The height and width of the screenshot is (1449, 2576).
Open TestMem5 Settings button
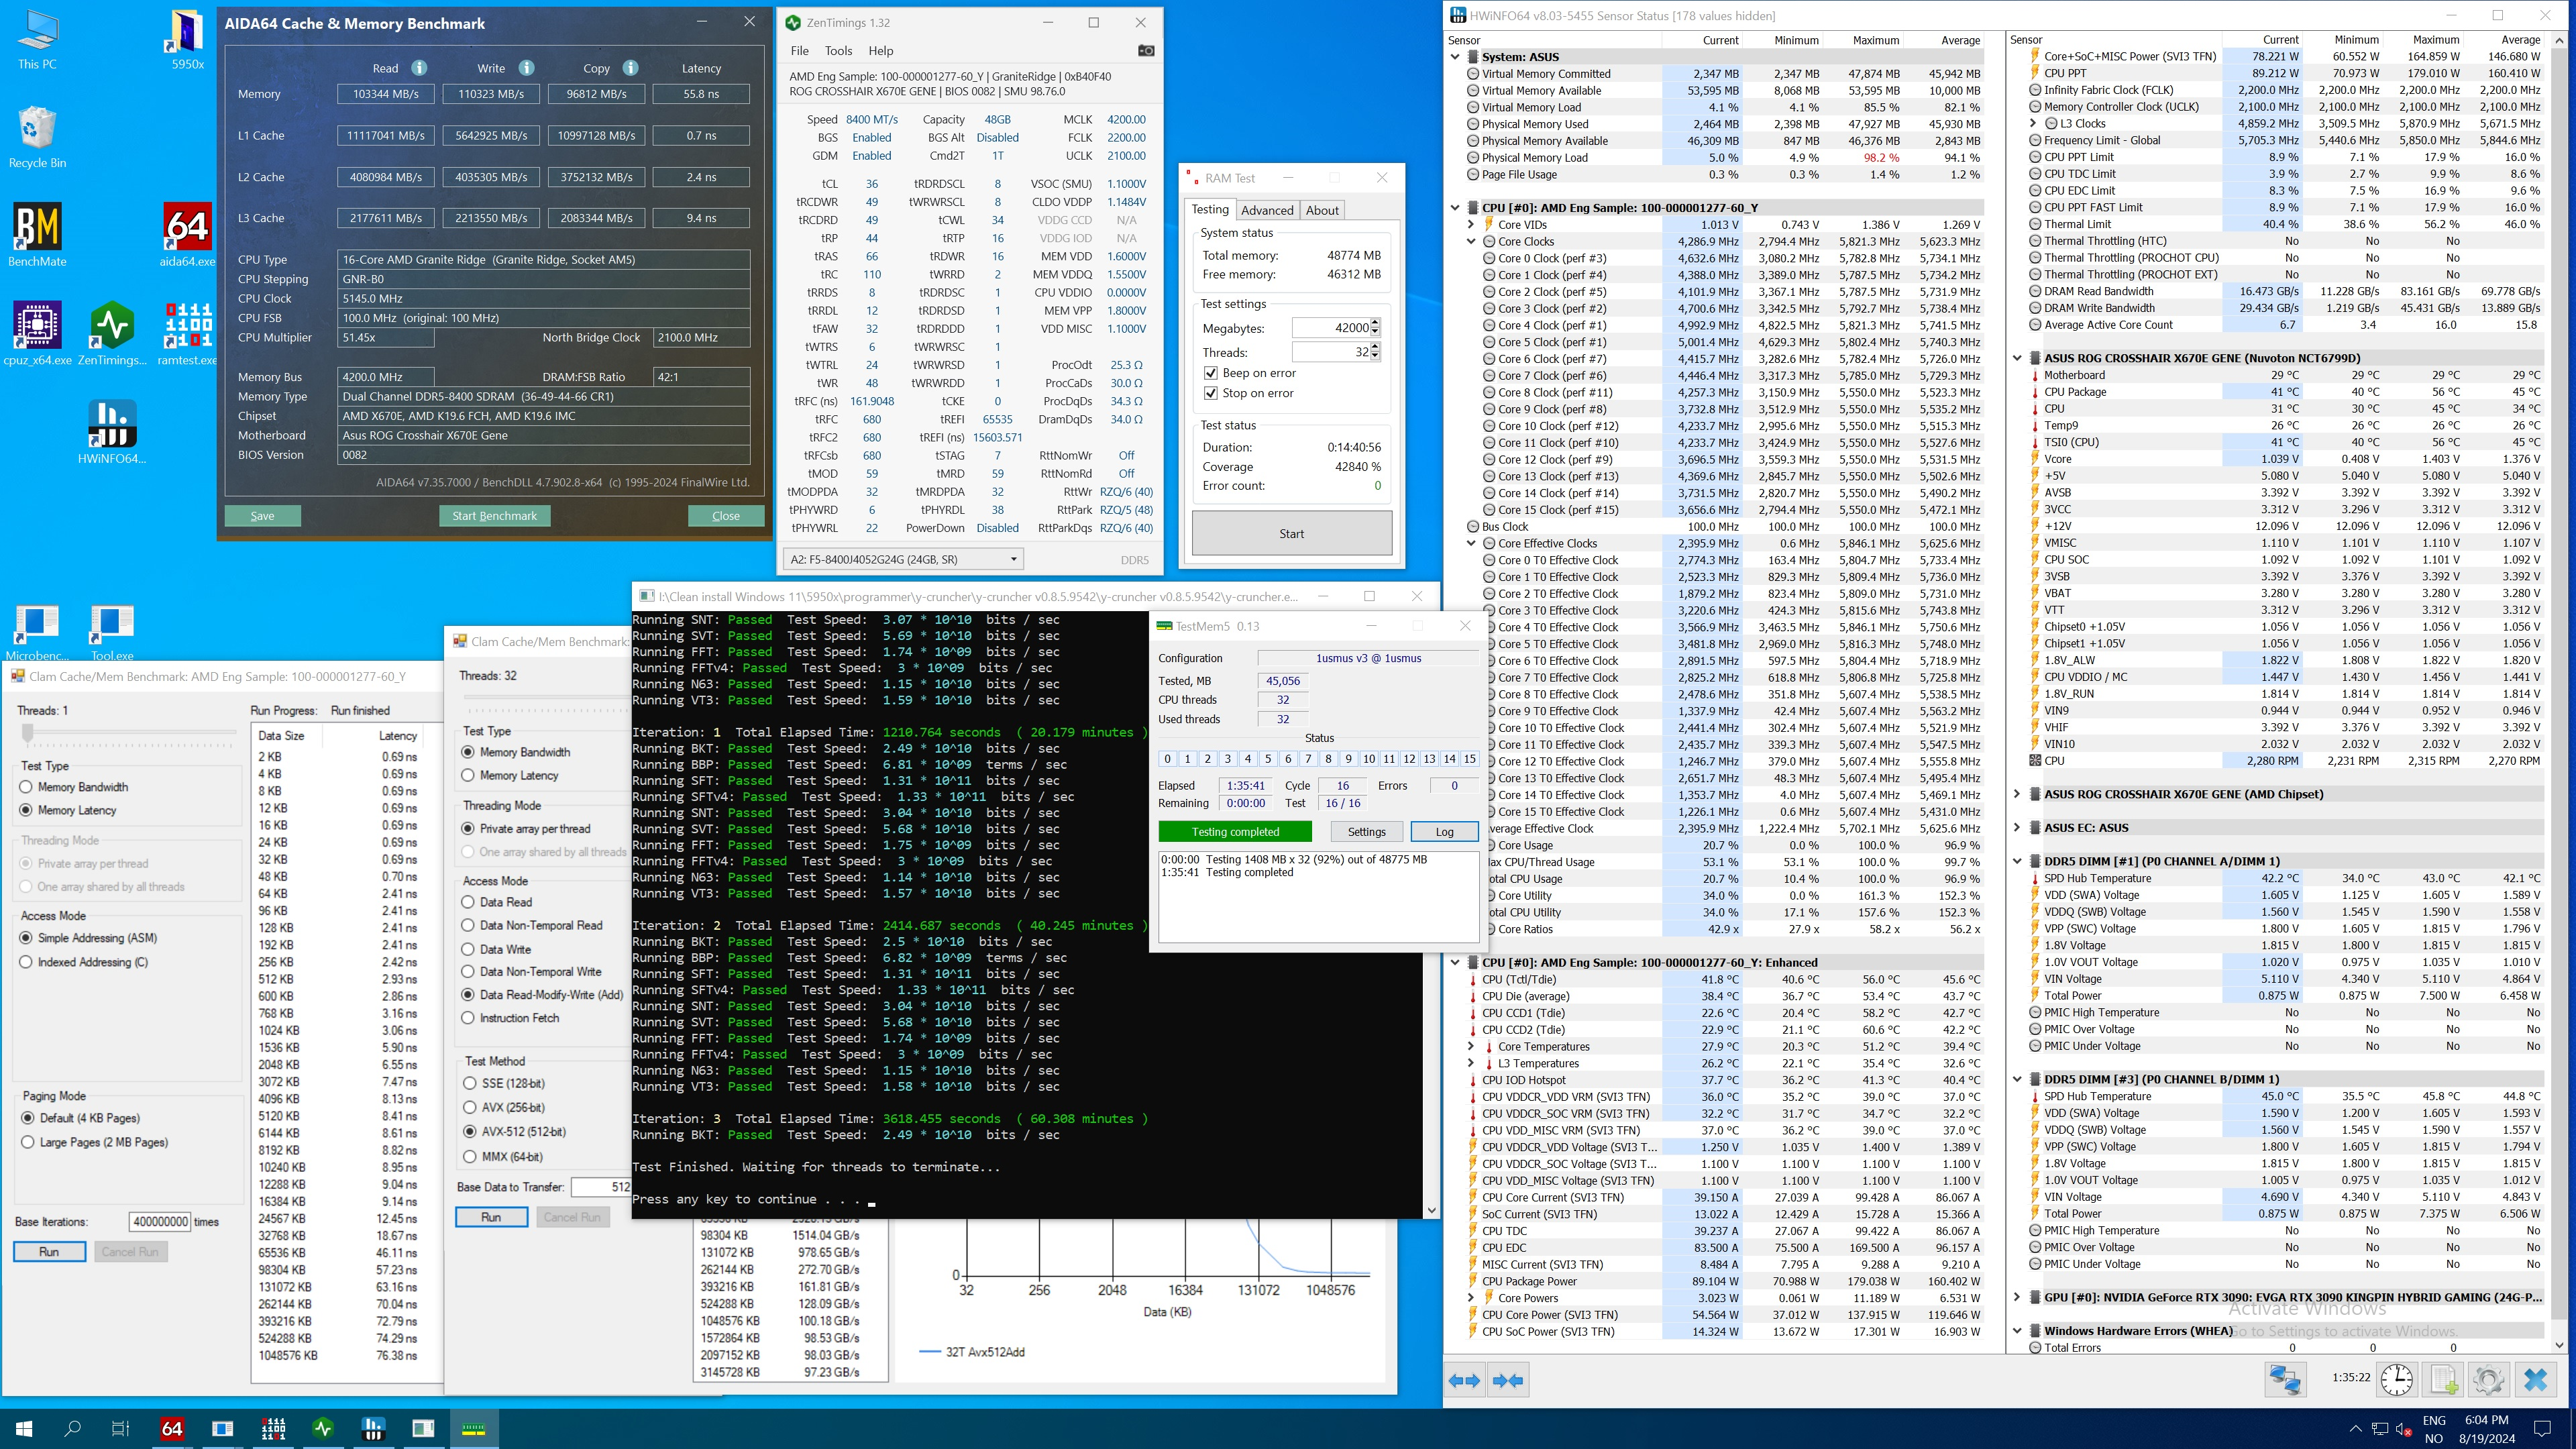(1366, 832)
